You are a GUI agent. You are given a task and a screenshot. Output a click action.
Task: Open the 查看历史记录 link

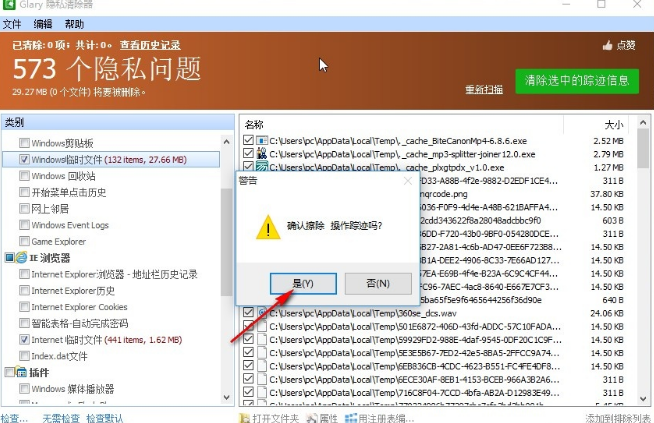click(x=150, y=45)
